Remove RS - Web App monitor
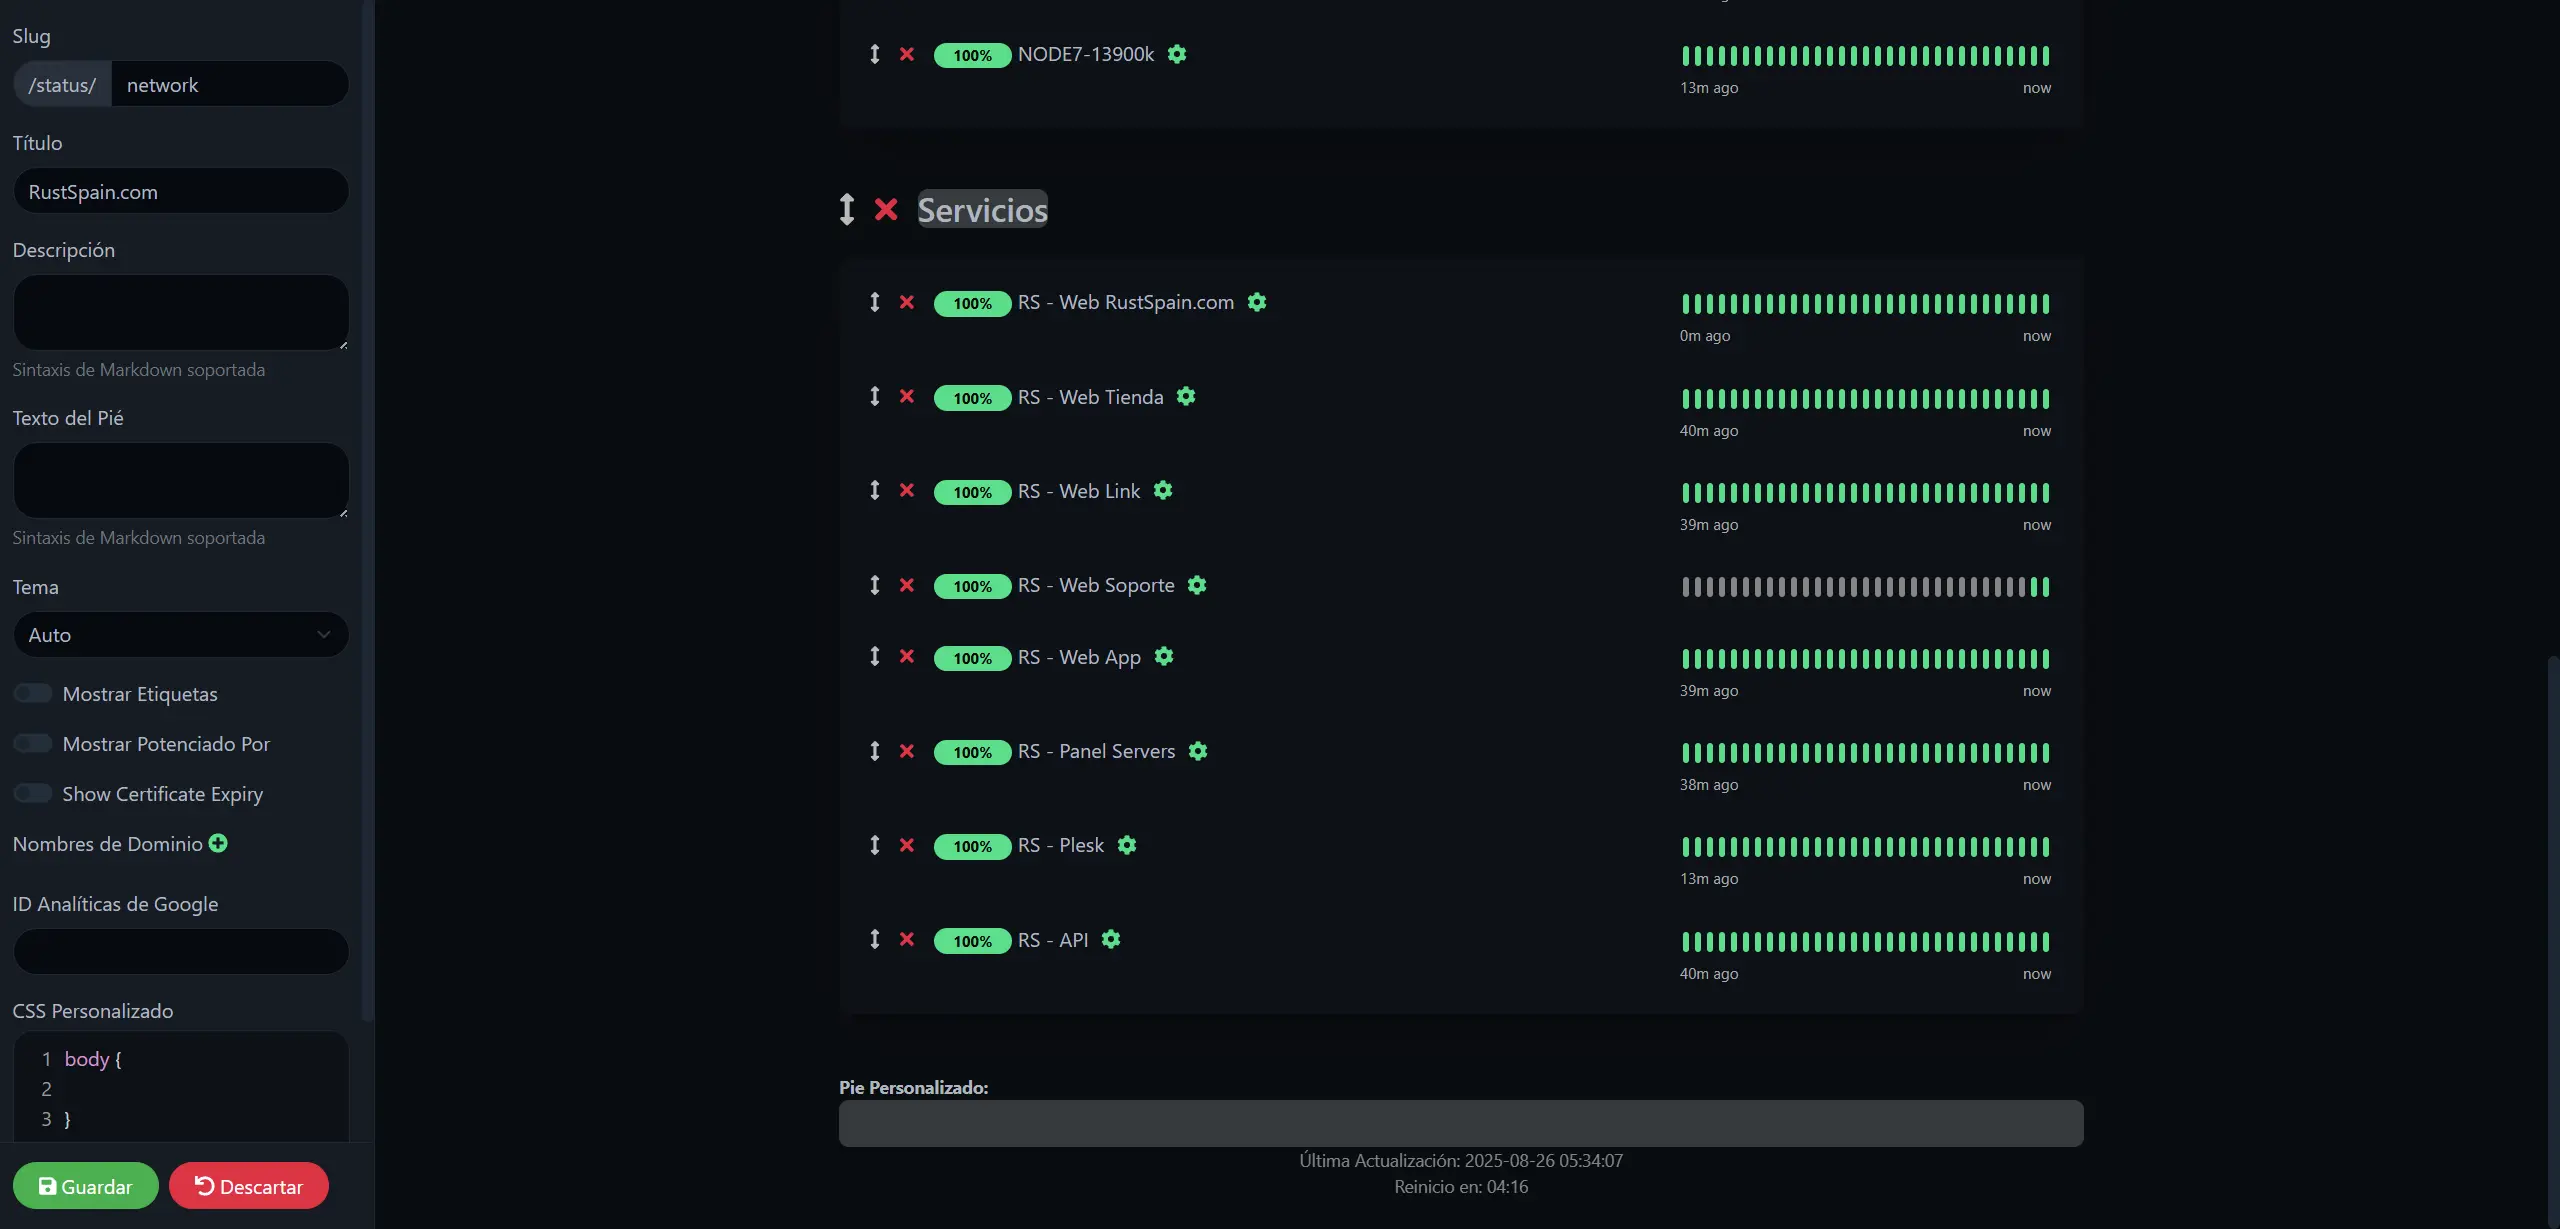Image resolution: width=2560 pixels, height=1229 pixels. pyautogui.click(x=907, y=656)
